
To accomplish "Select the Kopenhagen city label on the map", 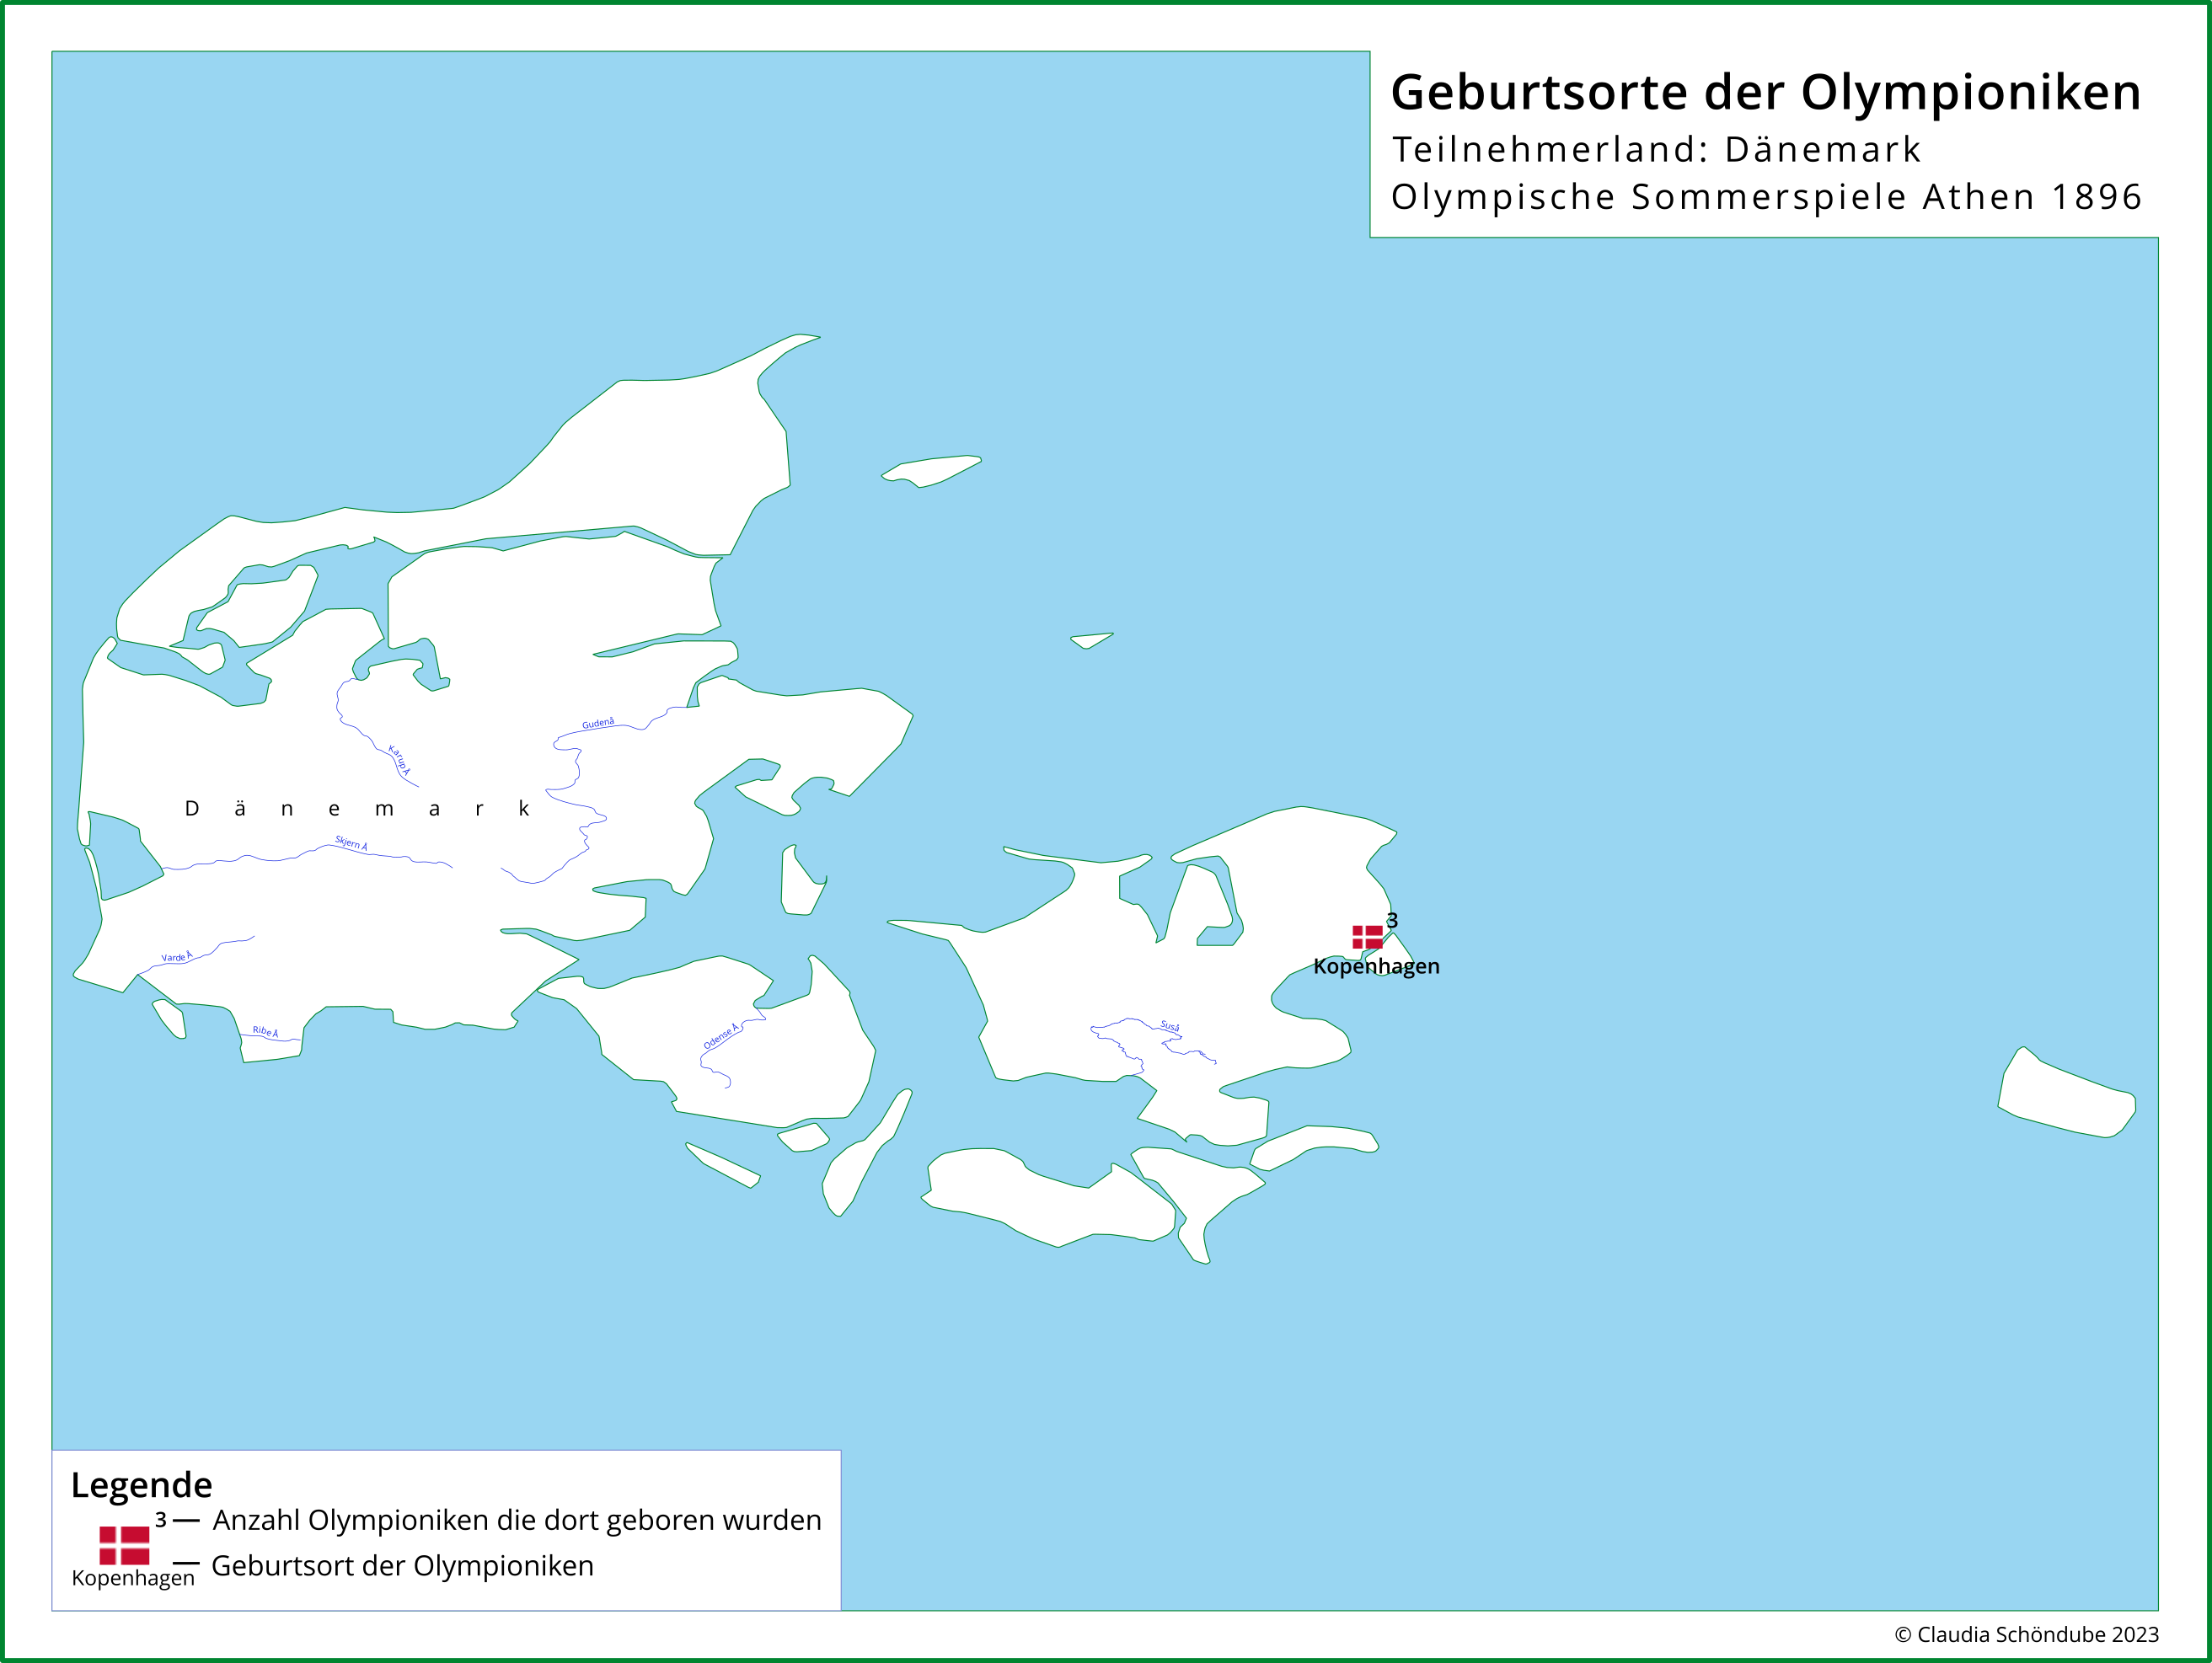I will (x=1379, y=966).
